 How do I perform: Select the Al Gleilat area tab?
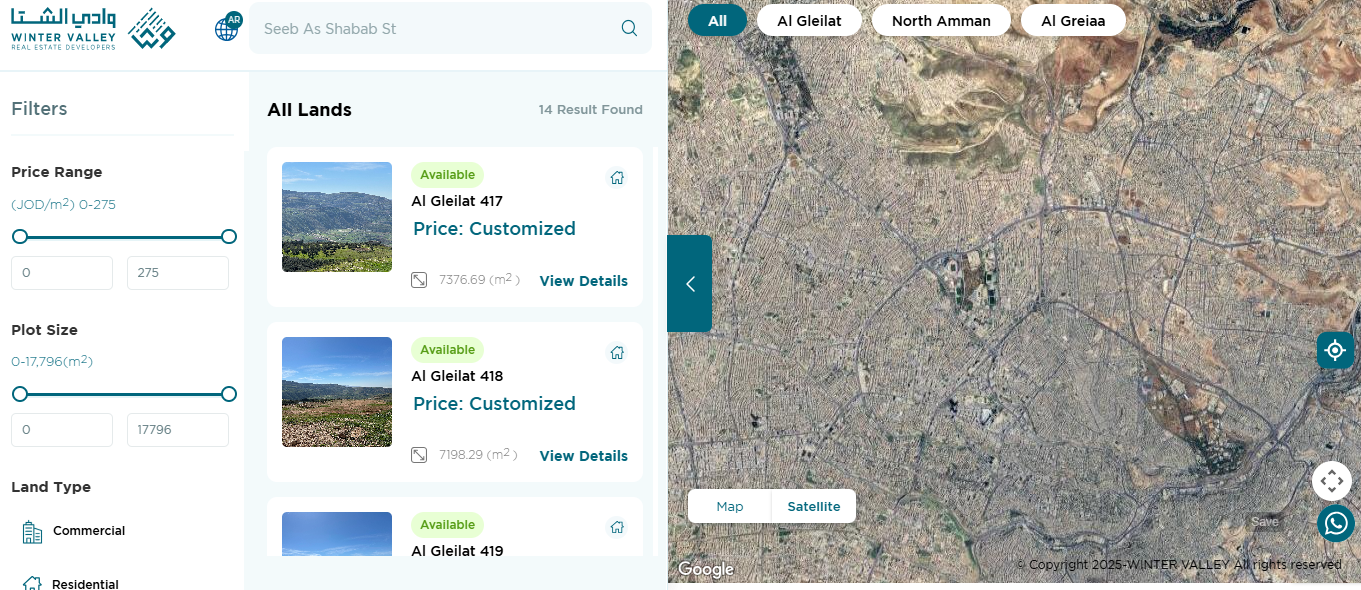pos(809,21)
